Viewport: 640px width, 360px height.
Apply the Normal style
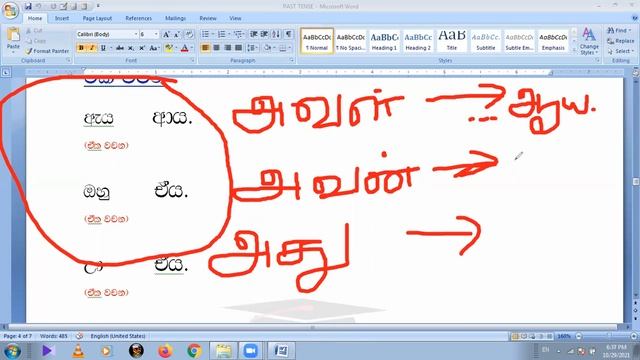(317, 40)
